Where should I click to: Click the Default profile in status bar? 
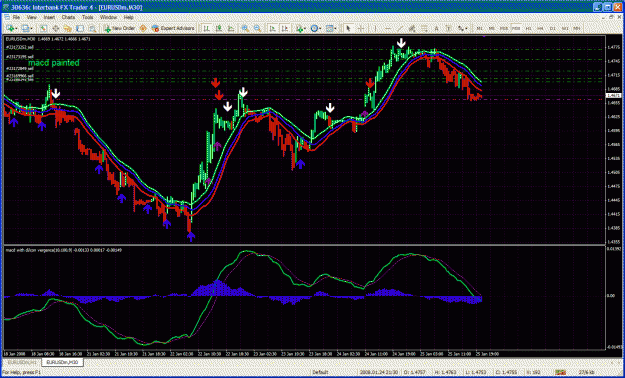pos(320,372)
